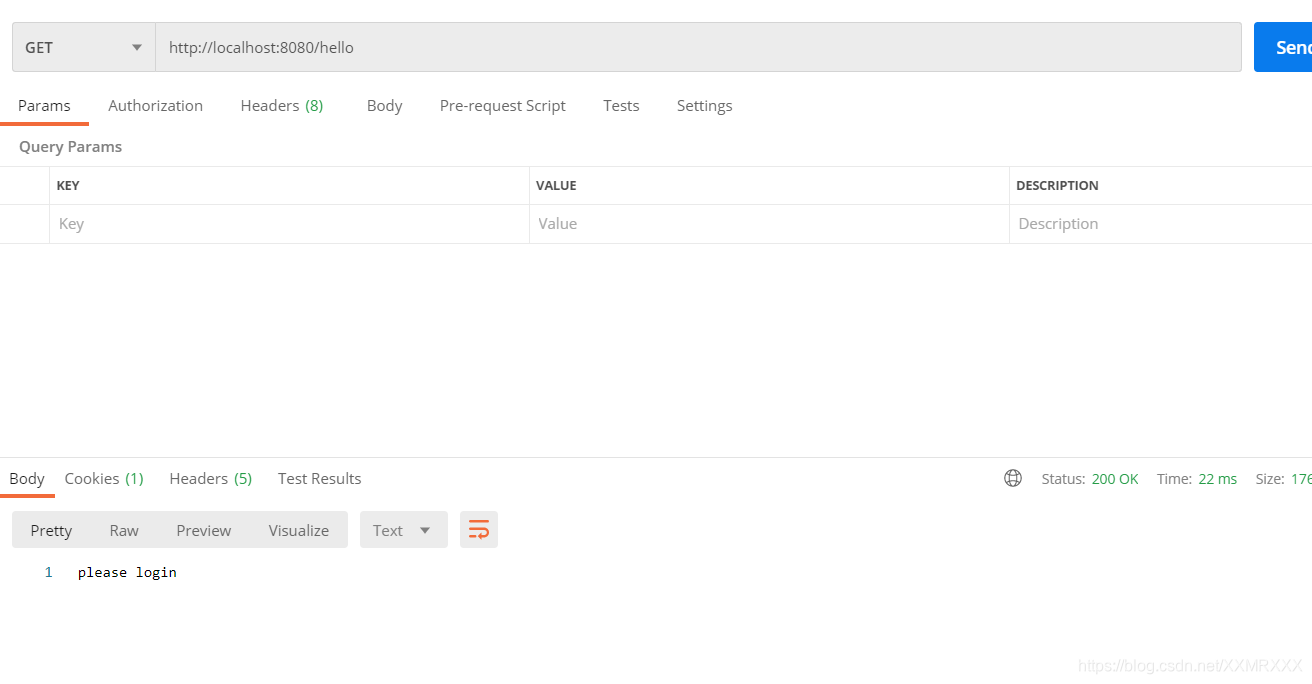Viewport: 1312px width, 684px height.
Task: Open the response Headers (5) tab
Action: tap(210, 478)
